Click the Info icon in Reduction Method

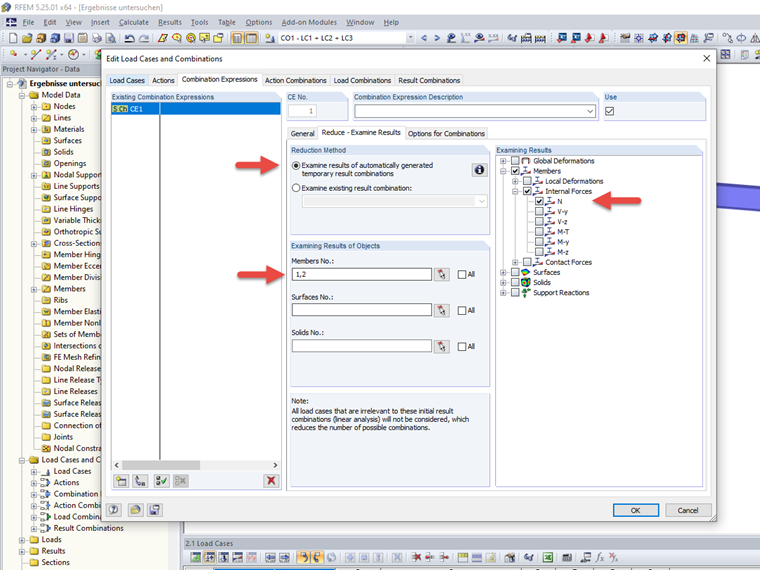click(479, 170)
